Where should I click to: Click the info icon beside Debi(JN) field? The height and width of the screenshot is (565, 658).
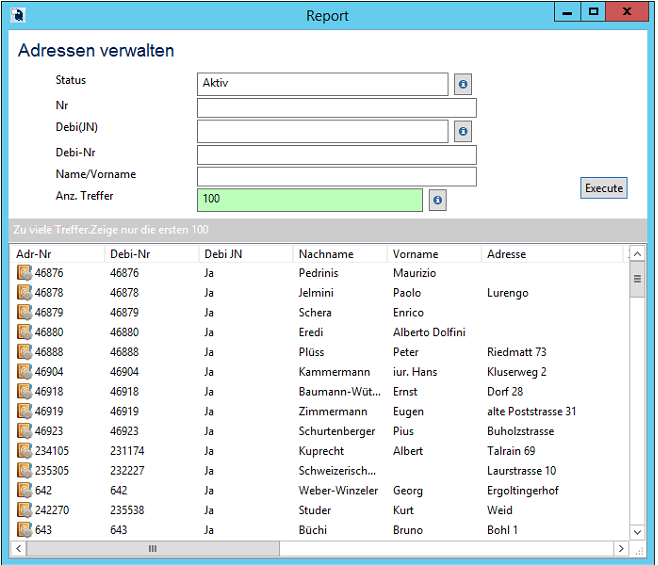coord(463,132)
